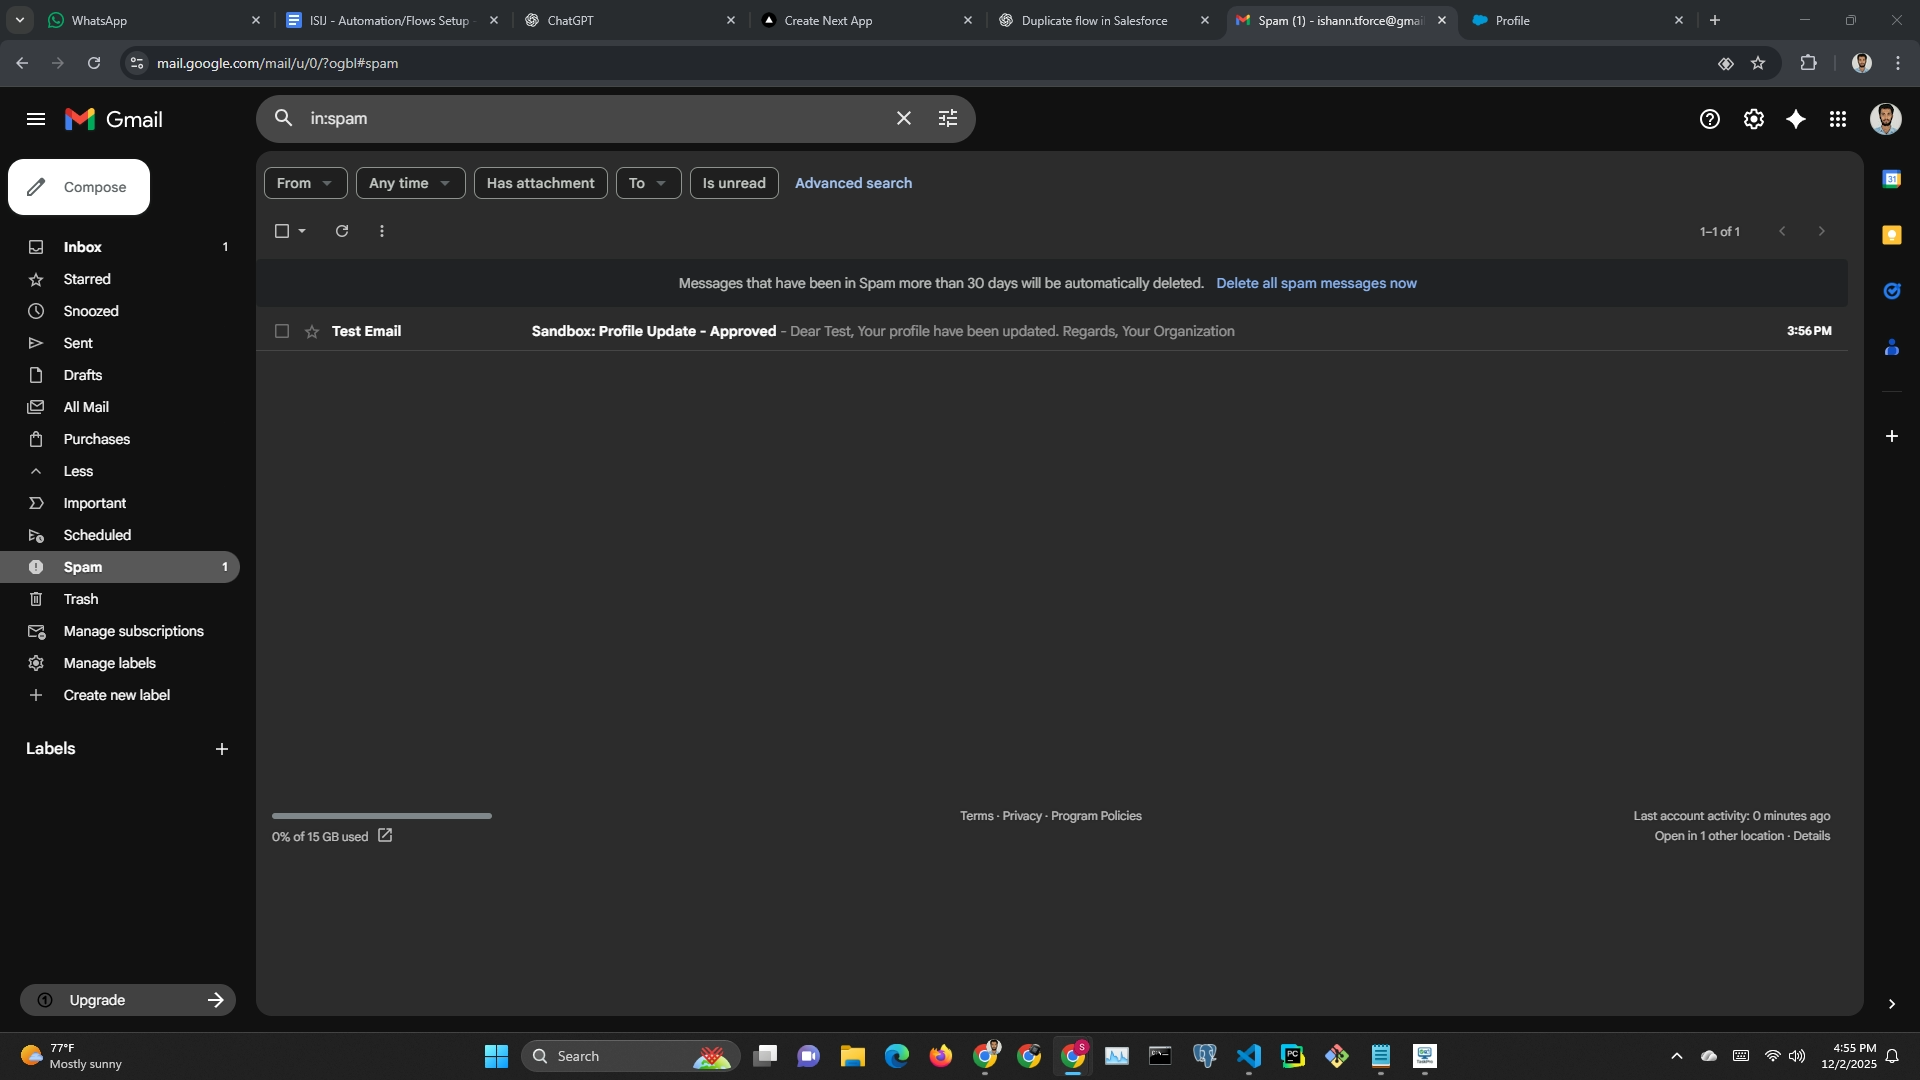Star the Test Email message
The width and height of the screenshot is (1920, 1080).
point(312,331)
